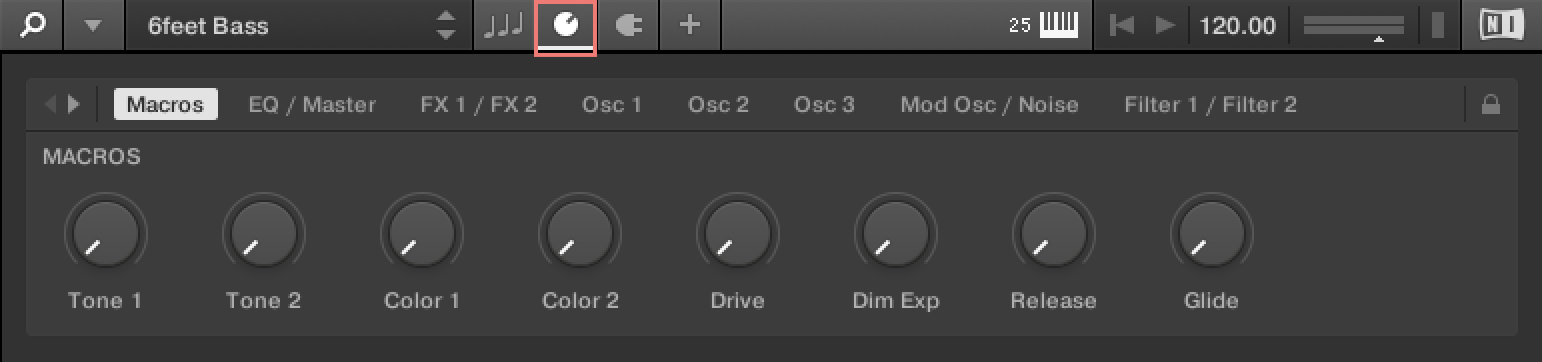Open the main dropdown menu arrow

click(94, 25)
